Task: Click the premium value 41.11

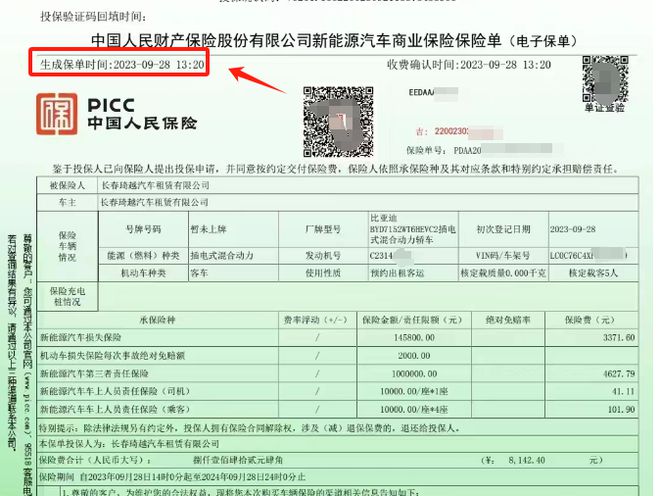Action: point(623,392)
